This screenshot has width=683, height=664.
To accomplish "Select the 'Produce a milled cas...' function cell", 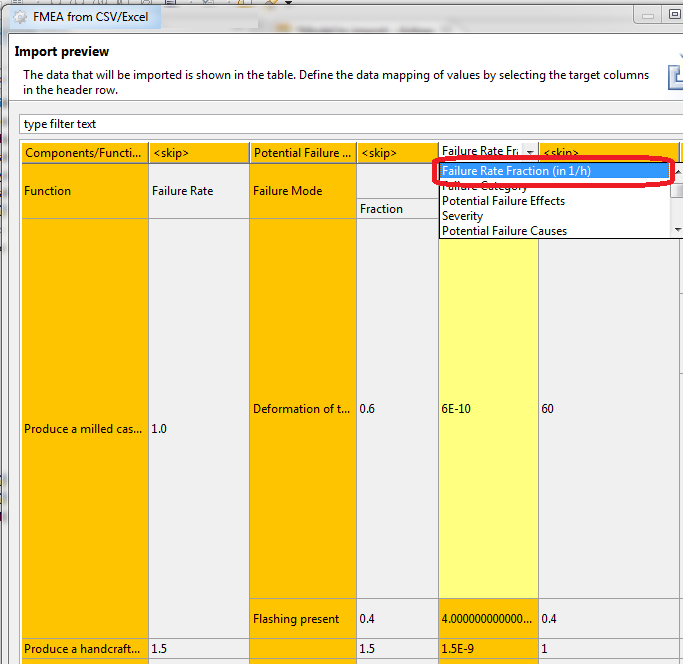I will (84, 429).
